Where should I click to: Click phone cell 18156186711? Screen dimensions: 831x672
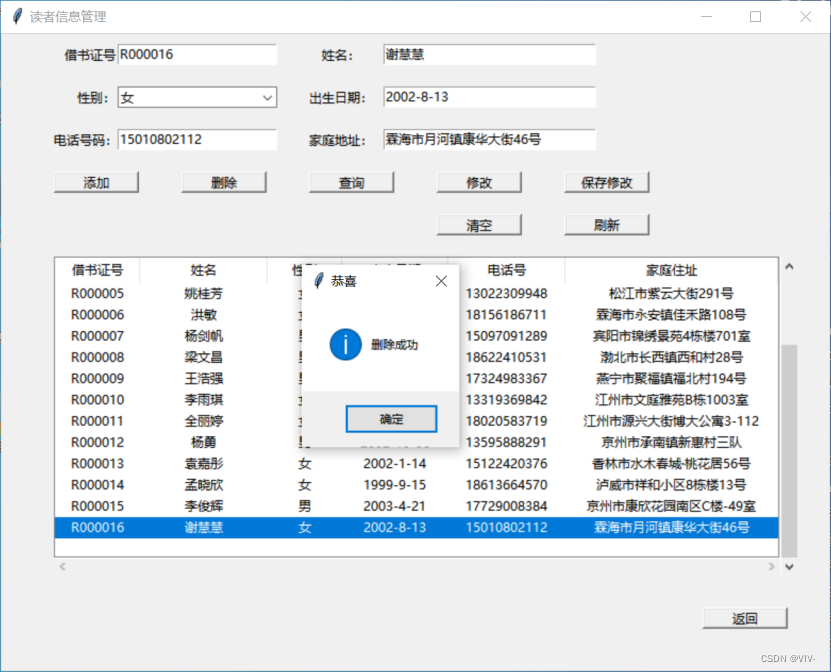[x=507, y=314]
